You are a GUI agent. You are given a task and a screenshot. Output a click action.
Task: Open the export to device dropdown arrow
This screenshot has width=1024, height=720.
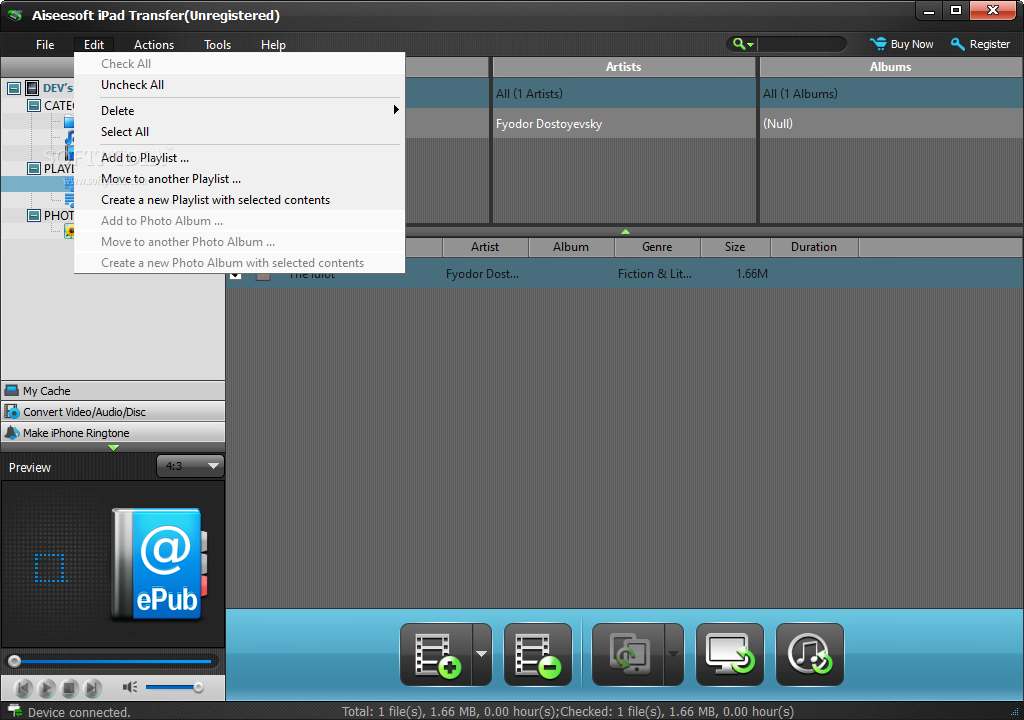pos(674,655)
